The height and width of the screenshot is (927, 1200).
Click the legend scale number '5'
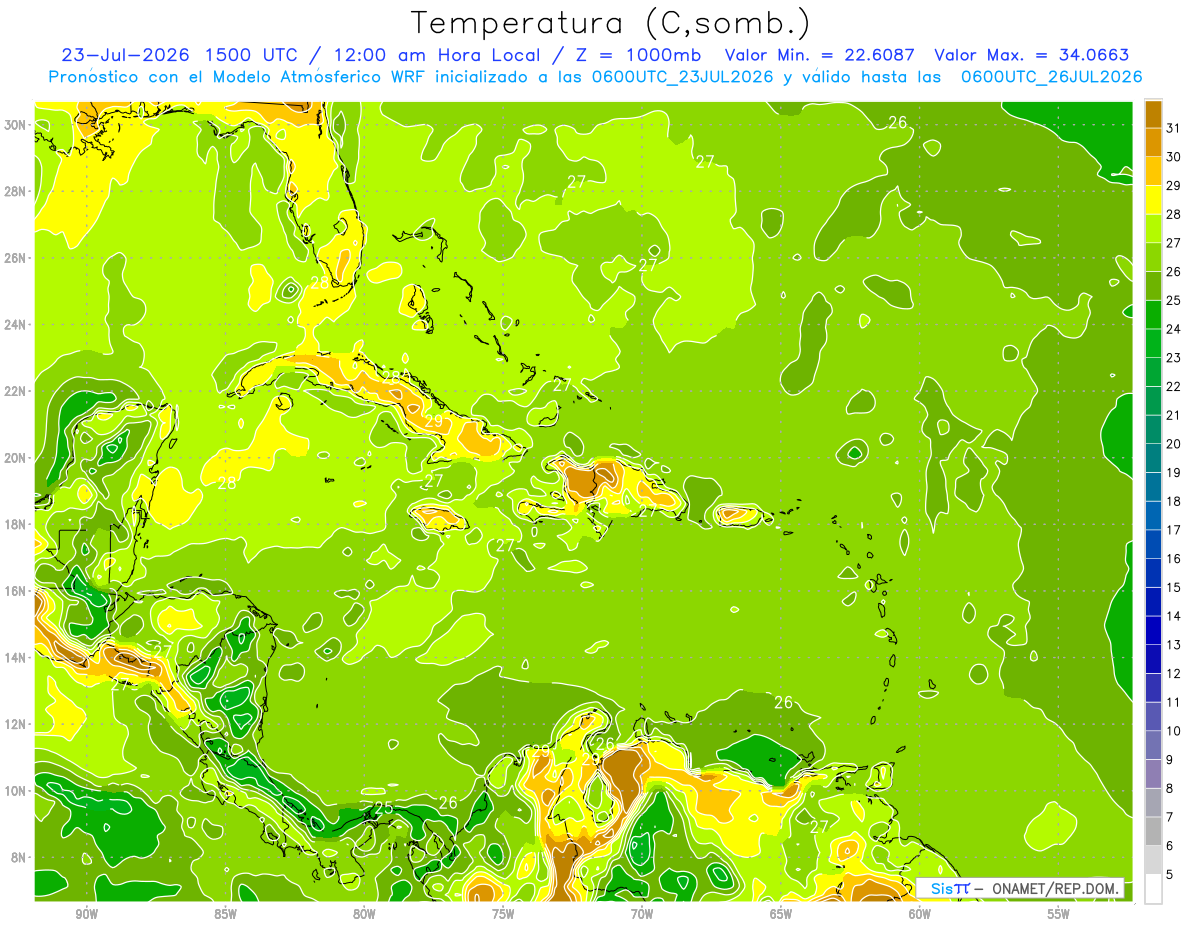(1171, 875)
